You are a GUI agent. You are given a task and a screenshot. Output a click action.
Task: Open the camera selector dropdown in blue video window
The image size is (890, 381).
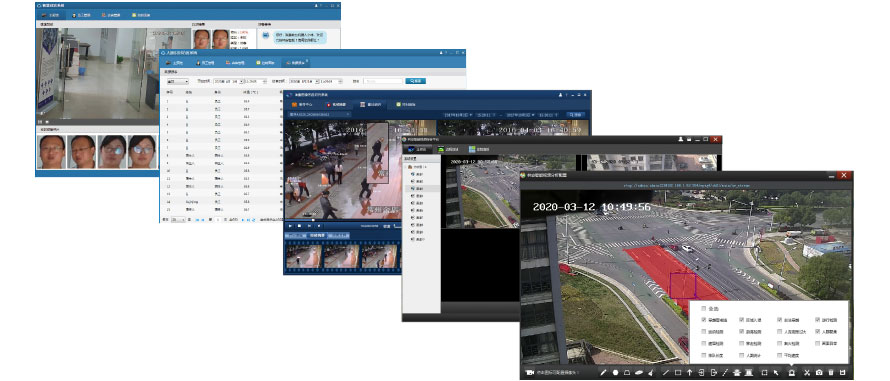coord(320,115)
